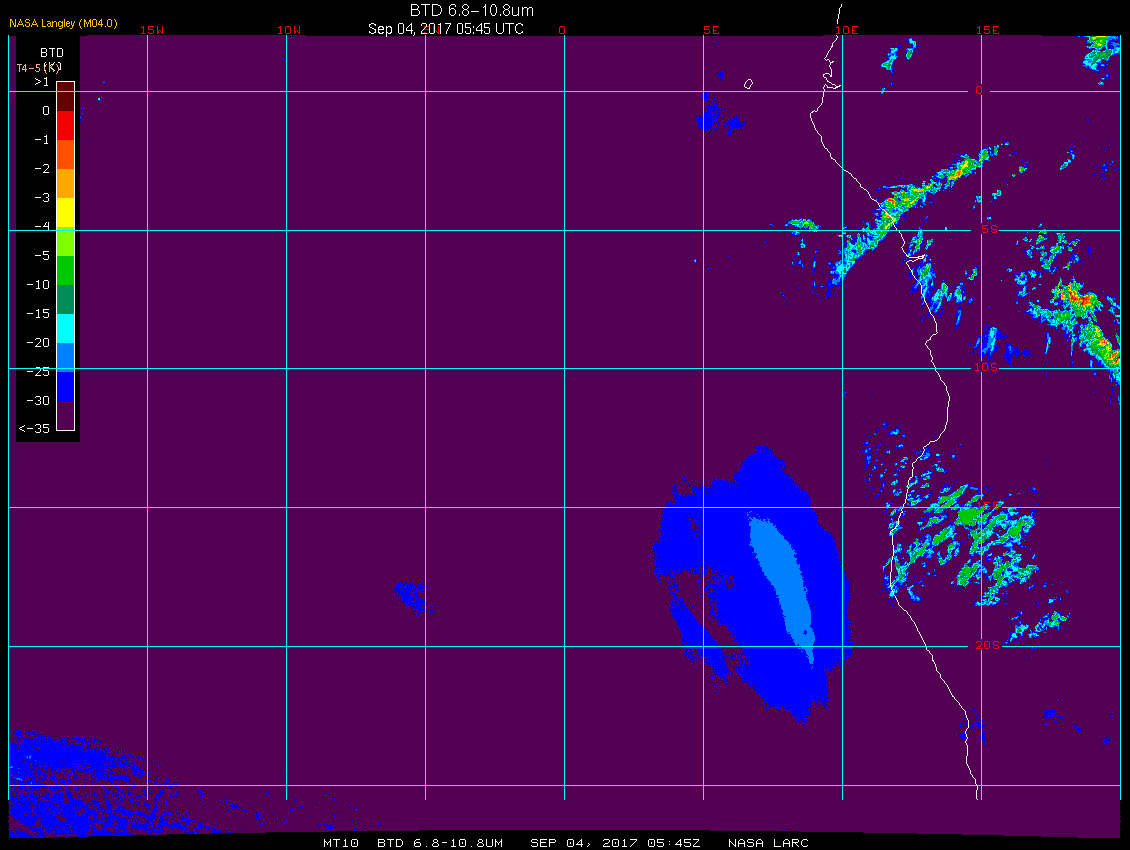Click the 10E longitude label at top
This screenshot has height=850, width=1130.
click(847, 30)
